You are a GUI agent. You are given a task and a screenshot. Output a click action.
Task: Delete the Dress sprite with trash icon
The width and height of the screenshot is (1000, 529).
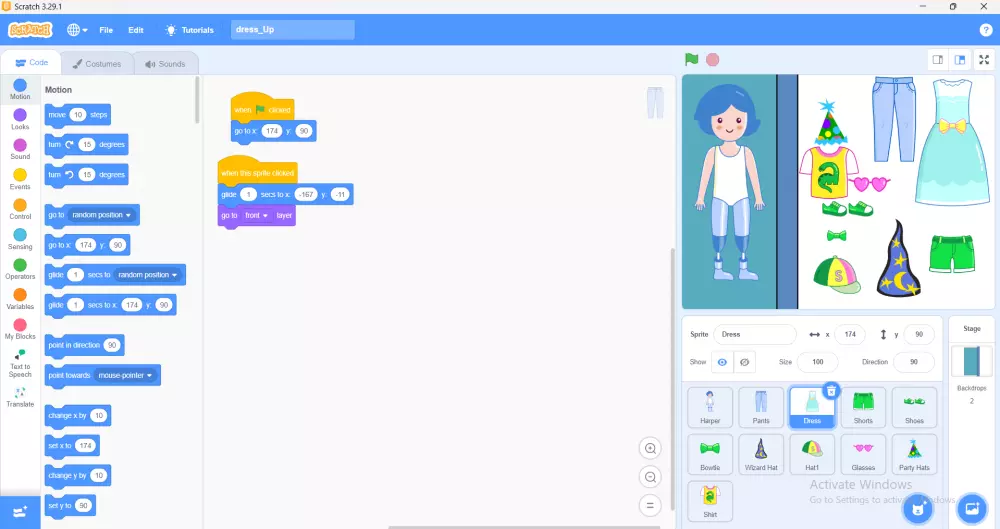pyautogui.click(x=831, y=391)
